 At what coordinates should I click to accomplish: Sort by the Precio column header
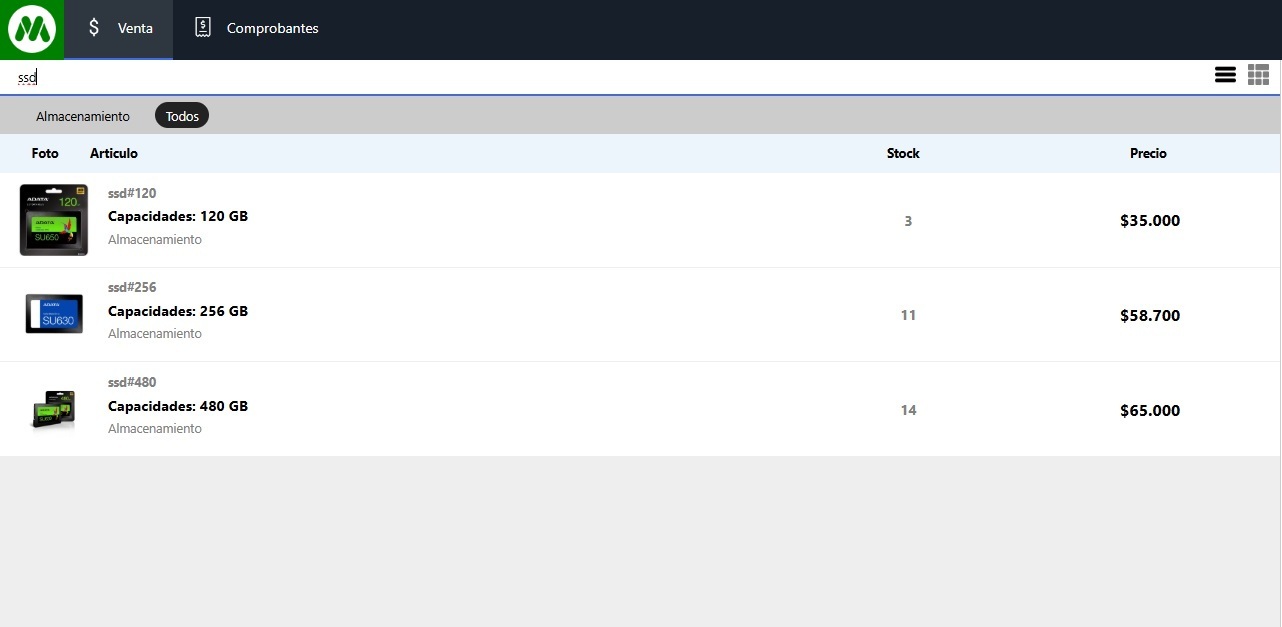tap(1148, 153)
